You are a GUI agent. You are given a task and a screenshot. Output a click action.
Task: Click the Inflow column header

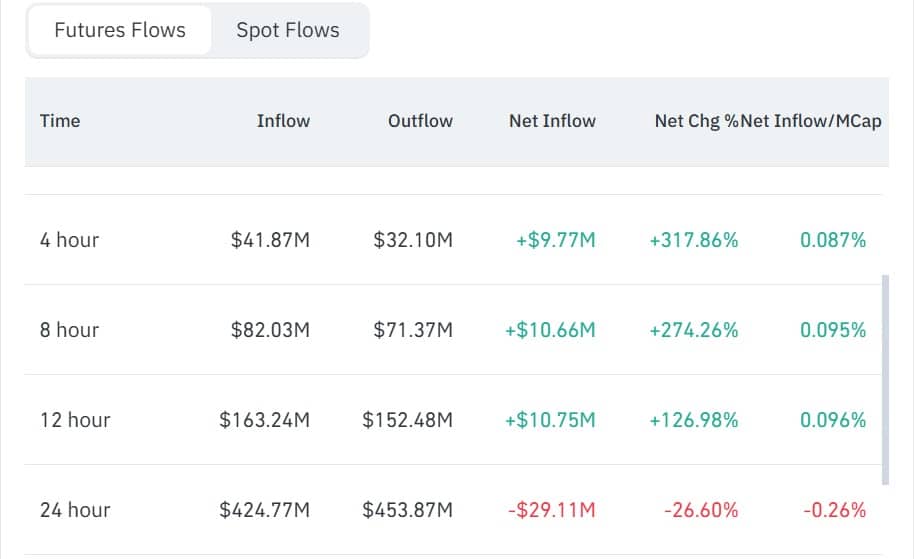click(x=283, y=121)
